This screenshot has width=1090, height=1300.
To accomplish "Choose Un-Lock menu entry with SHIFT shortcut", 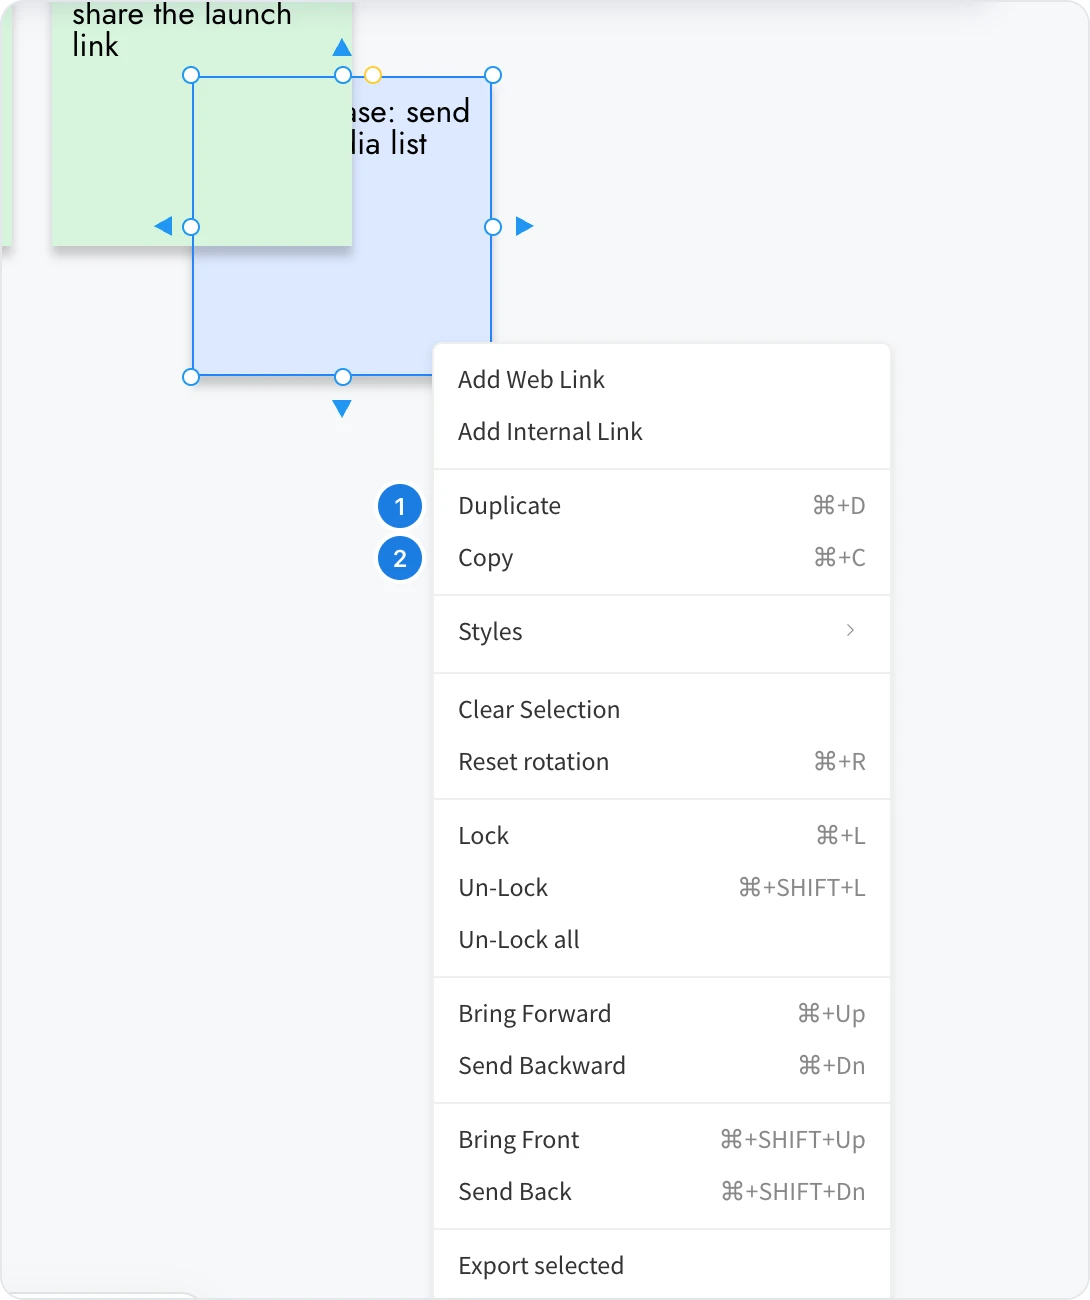I will [661, 888].
